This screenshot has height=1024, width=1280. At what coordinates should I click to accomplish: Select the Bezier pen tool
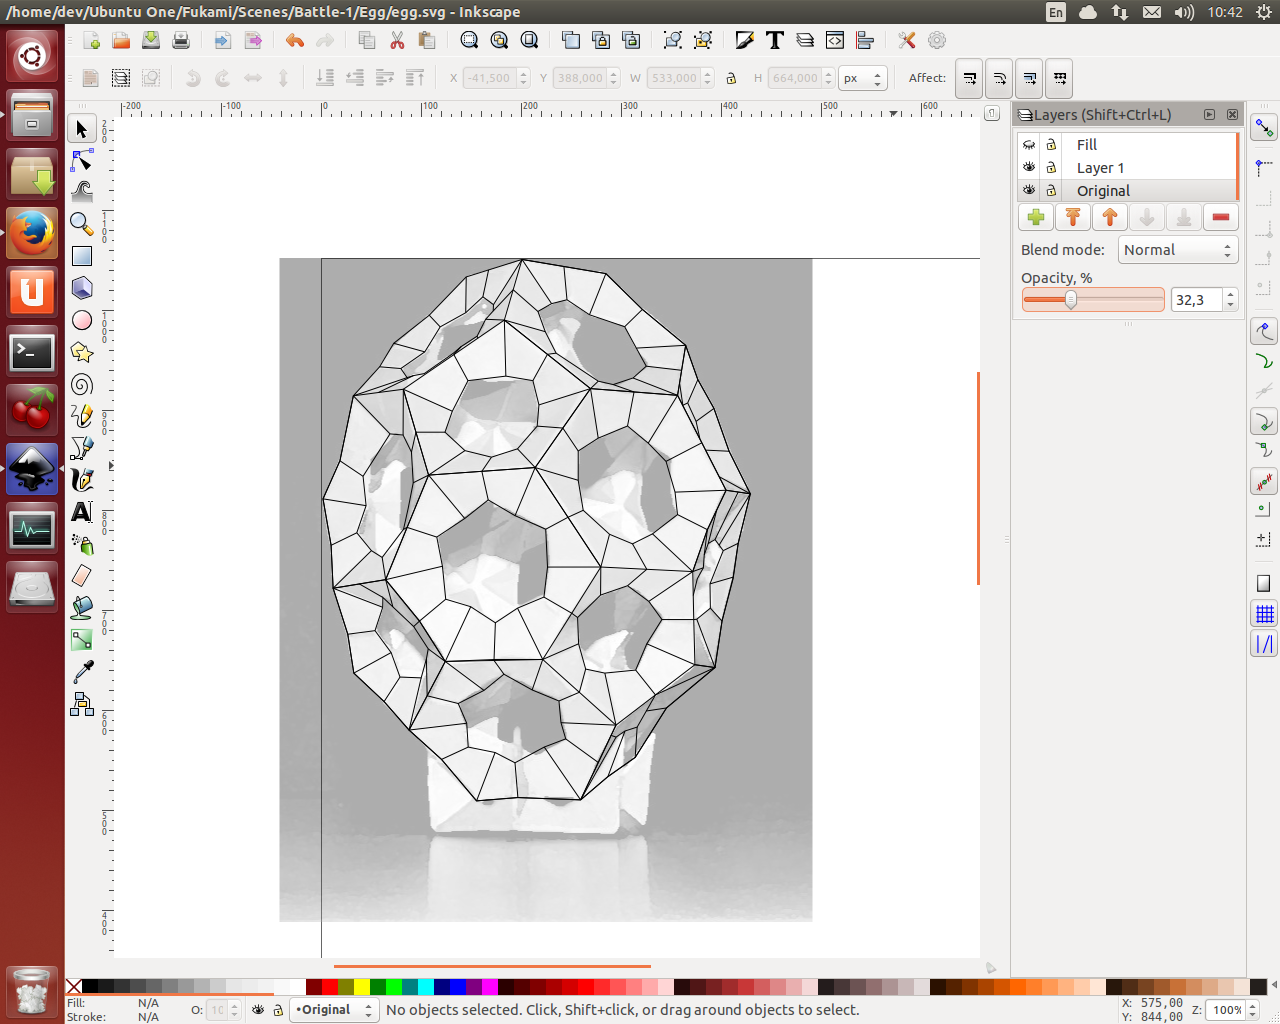[82, 448]
